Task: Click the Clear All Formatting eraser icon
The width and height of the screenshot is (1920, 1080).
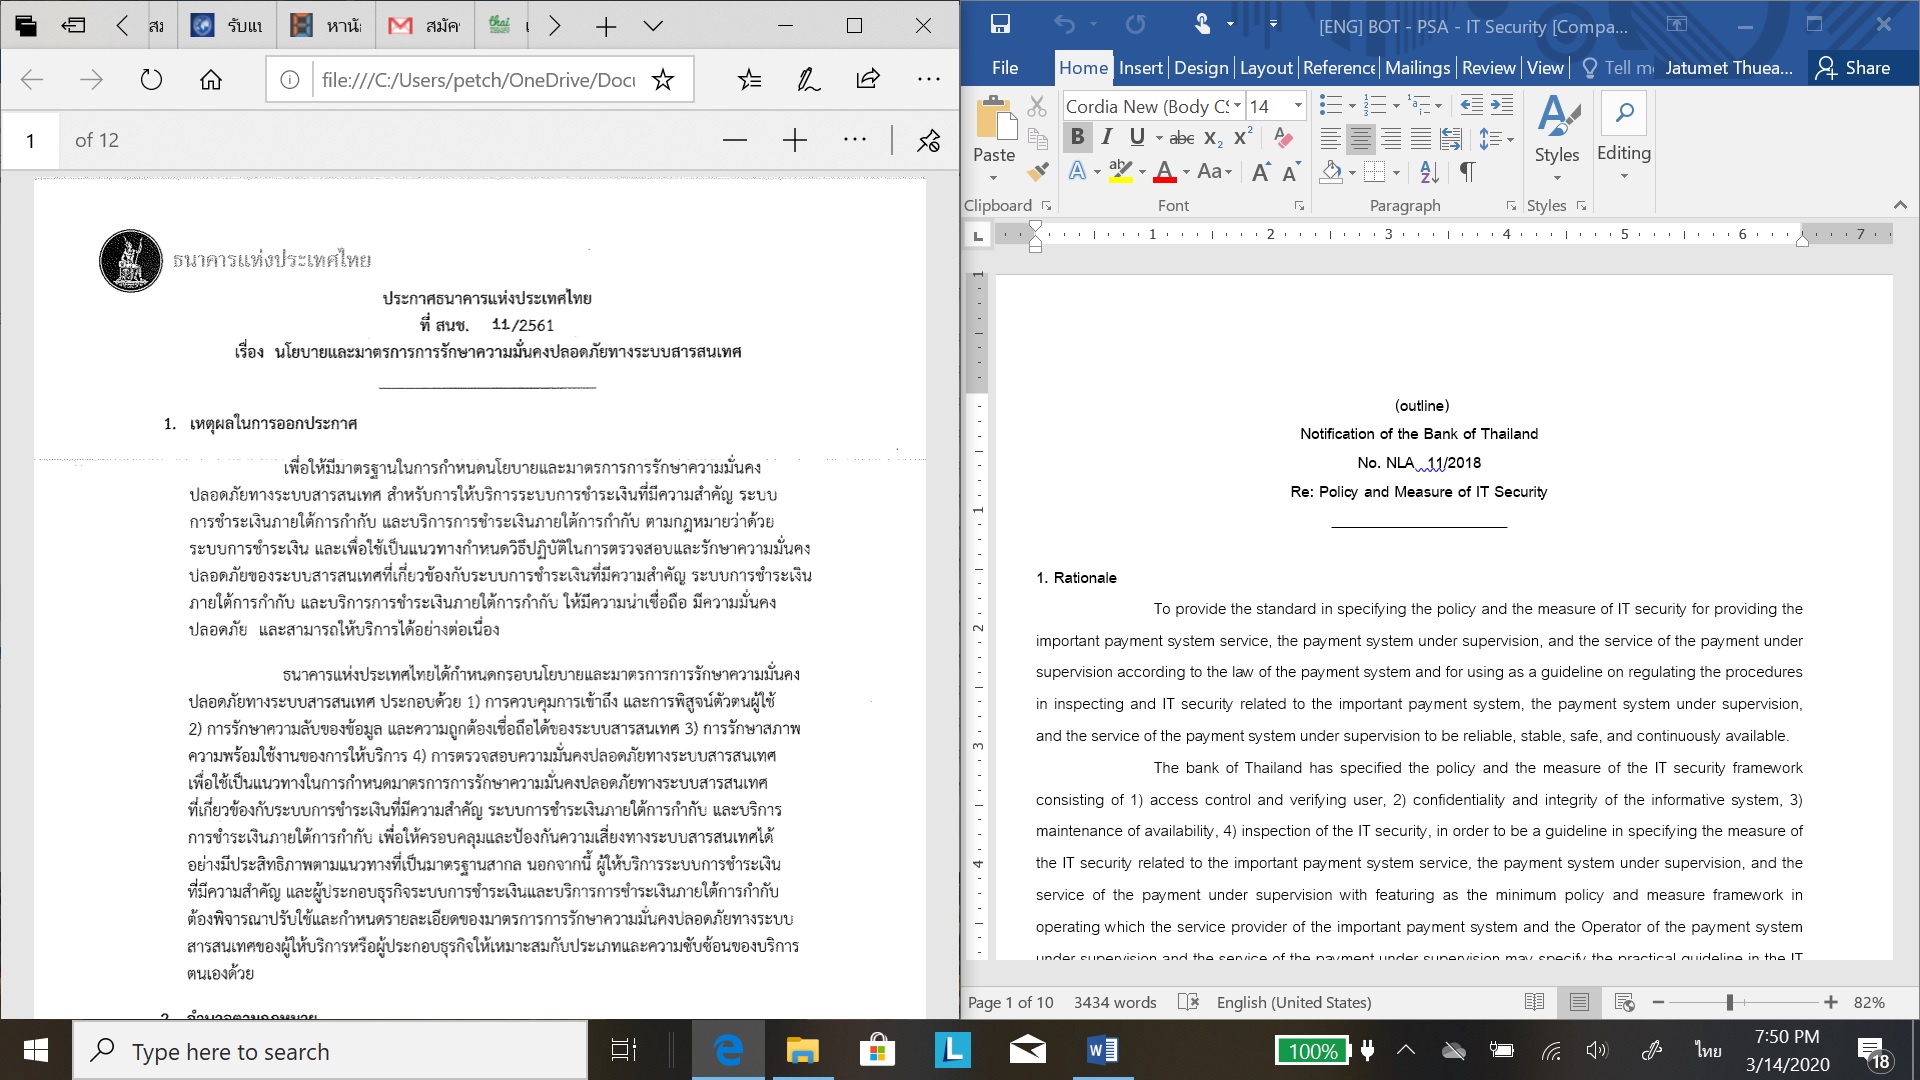Action: click(1284, 138)
